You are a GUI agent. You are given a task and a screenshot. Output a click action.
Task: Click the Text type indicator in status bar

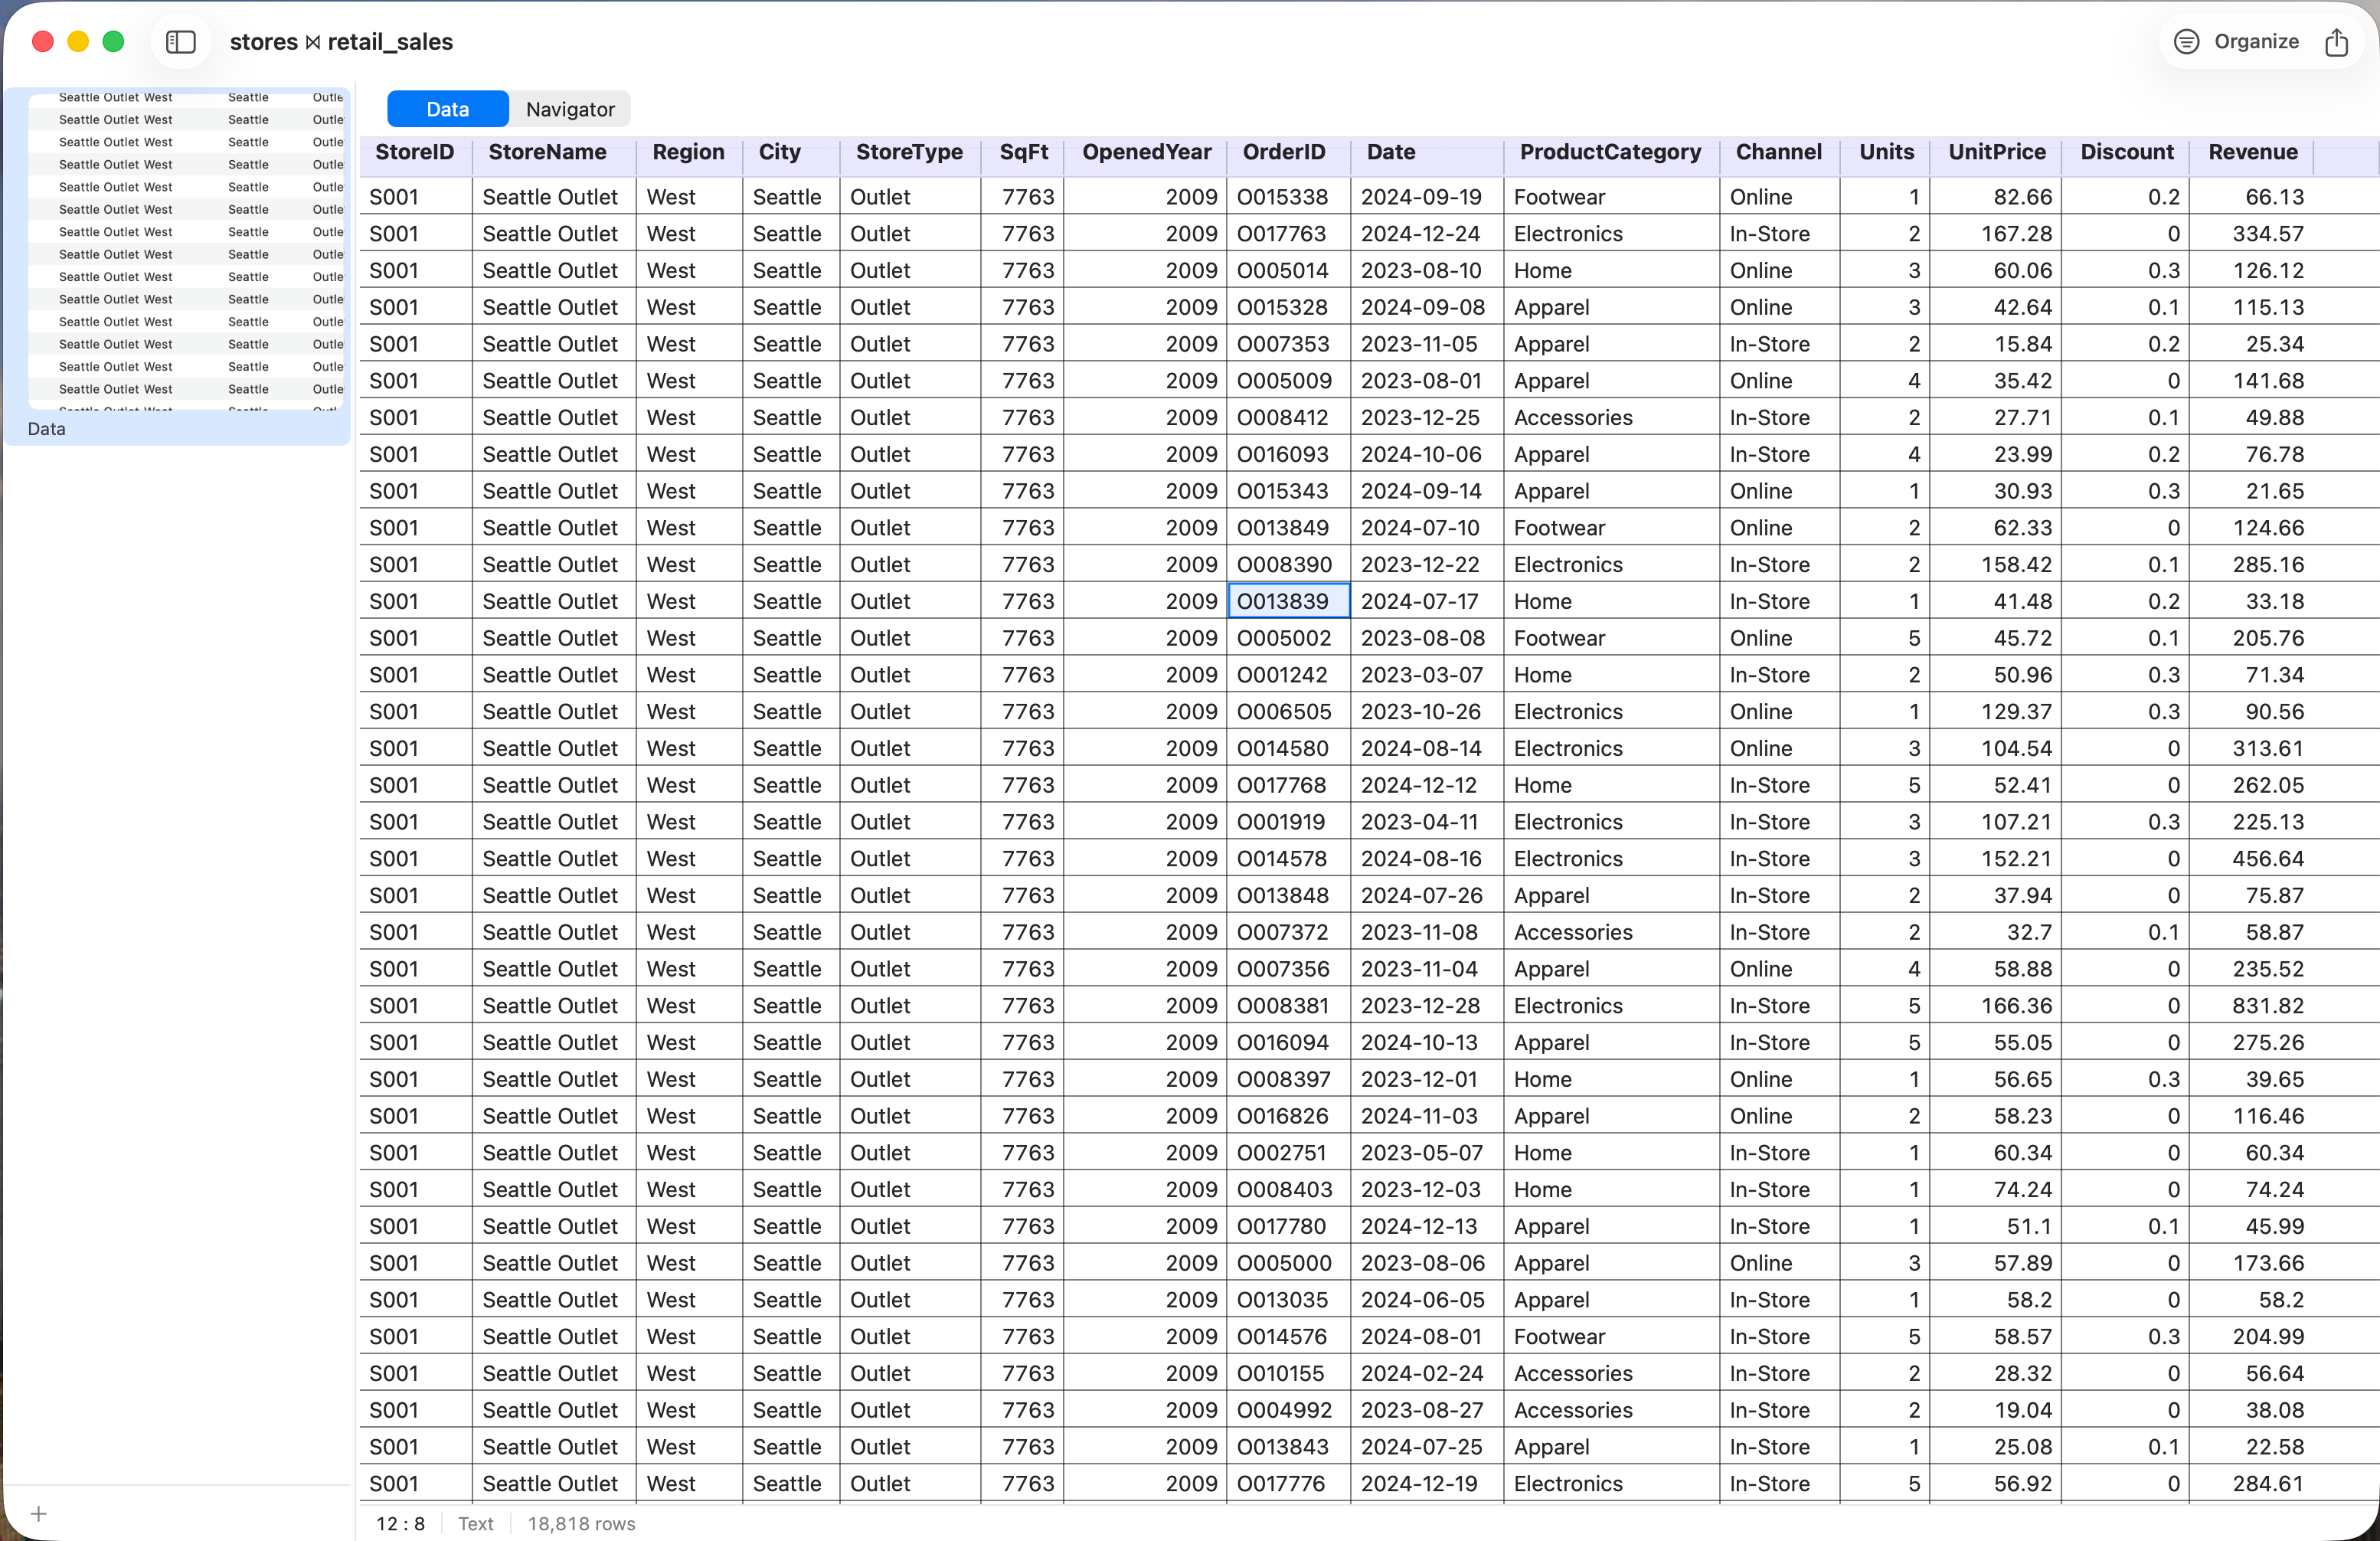[476, 1524]
